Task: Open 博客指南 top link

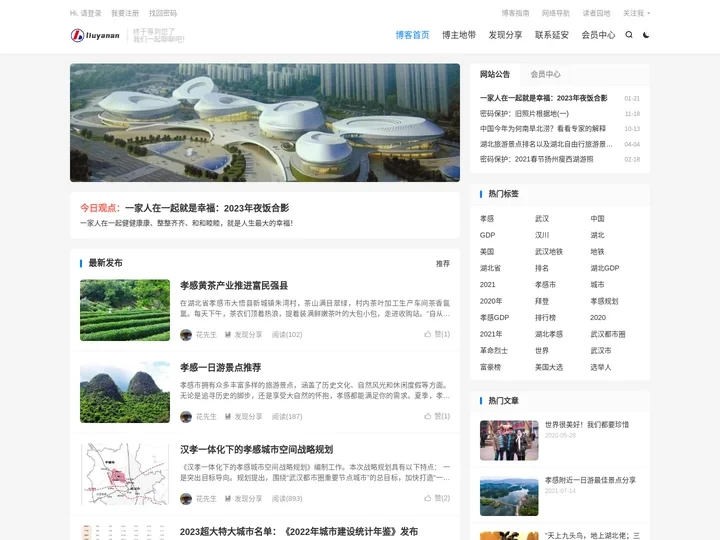Action: (515, 13)
